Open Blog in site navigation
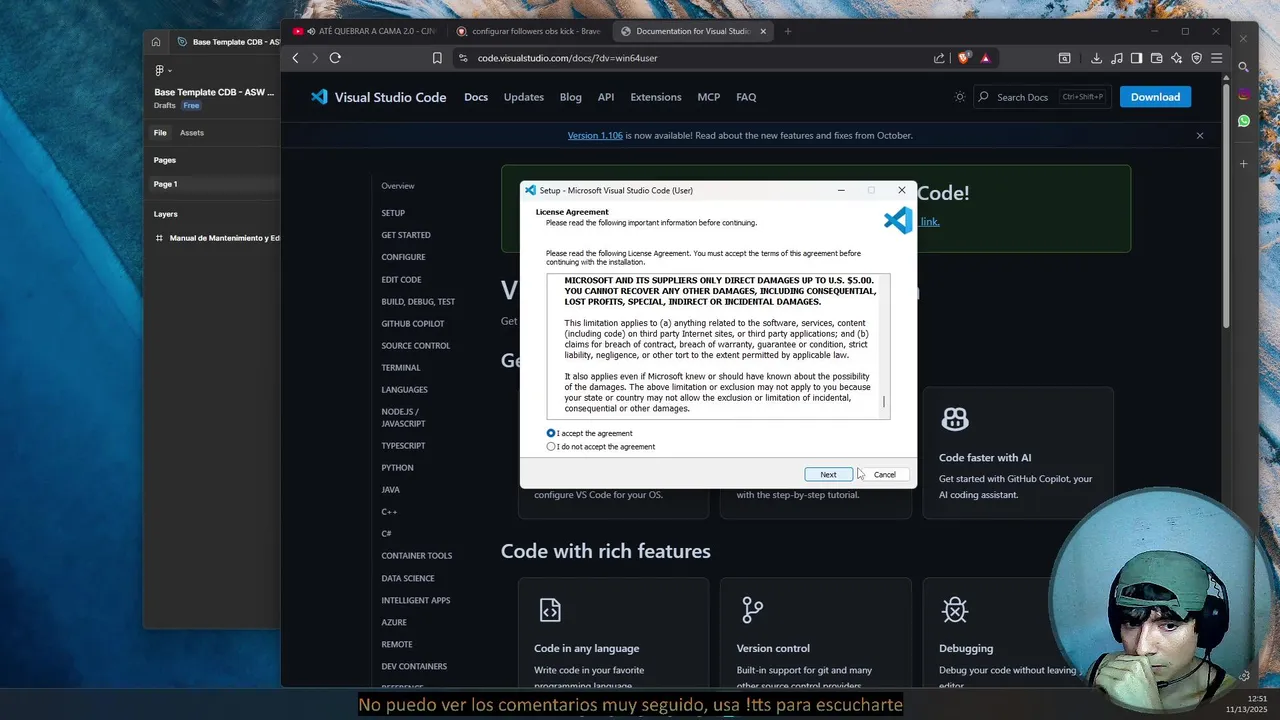 click(x=571, y=97)
